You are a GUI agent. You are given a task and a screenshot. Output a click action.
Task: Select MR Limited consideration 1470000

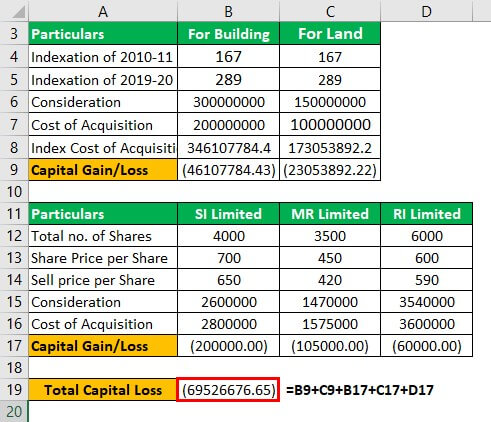pyautogui.click(x=330, y=302)
